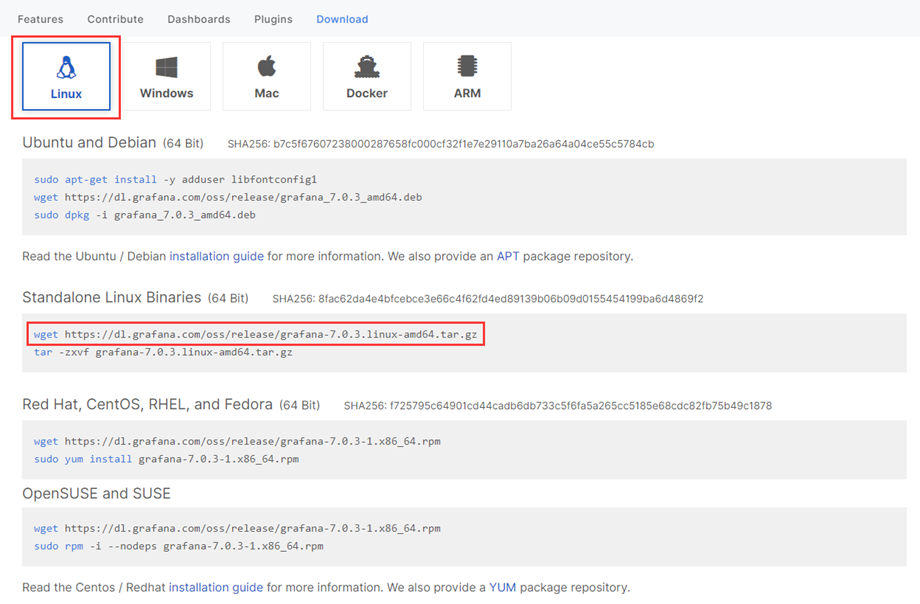The height and width of the screenshot is (604, 920).
Task: Open the Features menu item
Action: [40, 19]
